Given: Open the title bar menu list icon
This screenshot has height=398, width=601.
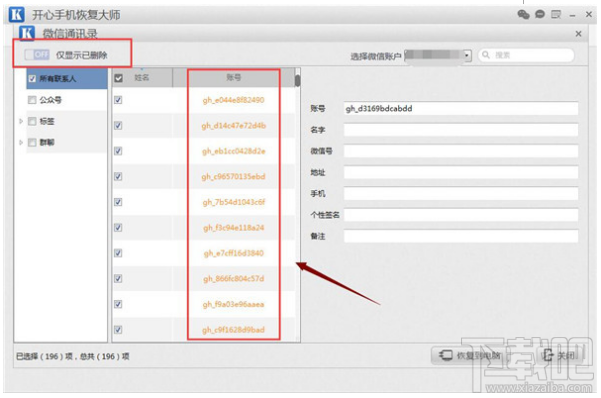Looking at the screenshot, I should pos(556,15).
